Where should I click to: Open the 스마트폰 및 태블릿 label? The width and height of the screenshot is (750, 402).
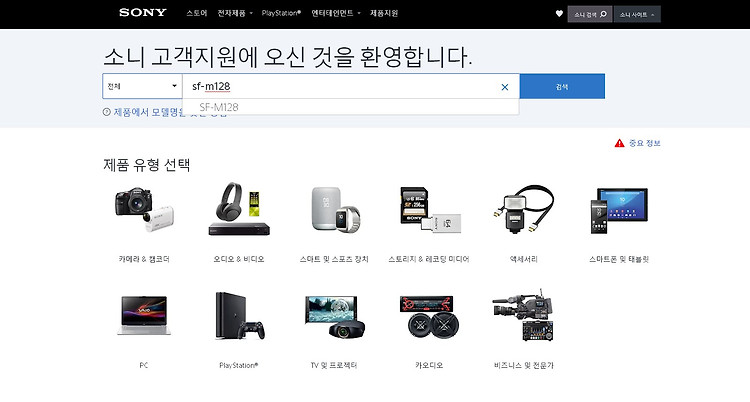tap(619, 259)
